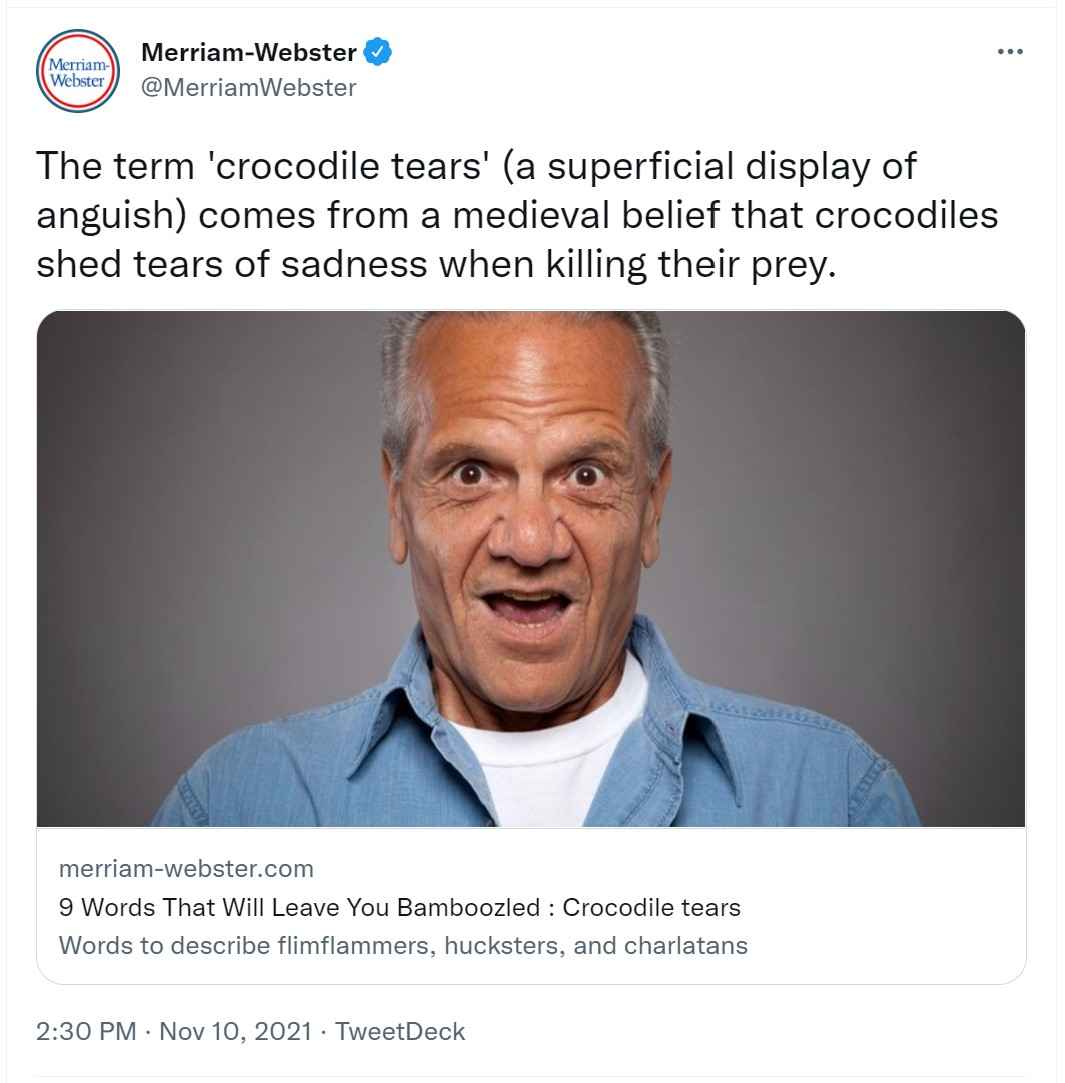Open the three-dot more options menu
Image resolution: width=1065 pixels, height=1083 pixels.
coord(1010,51)
